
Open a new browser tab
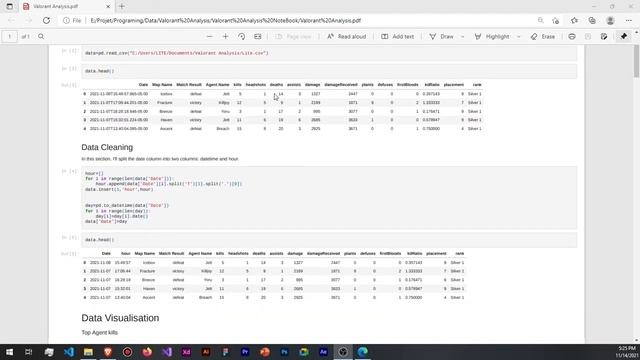point(122,7)
